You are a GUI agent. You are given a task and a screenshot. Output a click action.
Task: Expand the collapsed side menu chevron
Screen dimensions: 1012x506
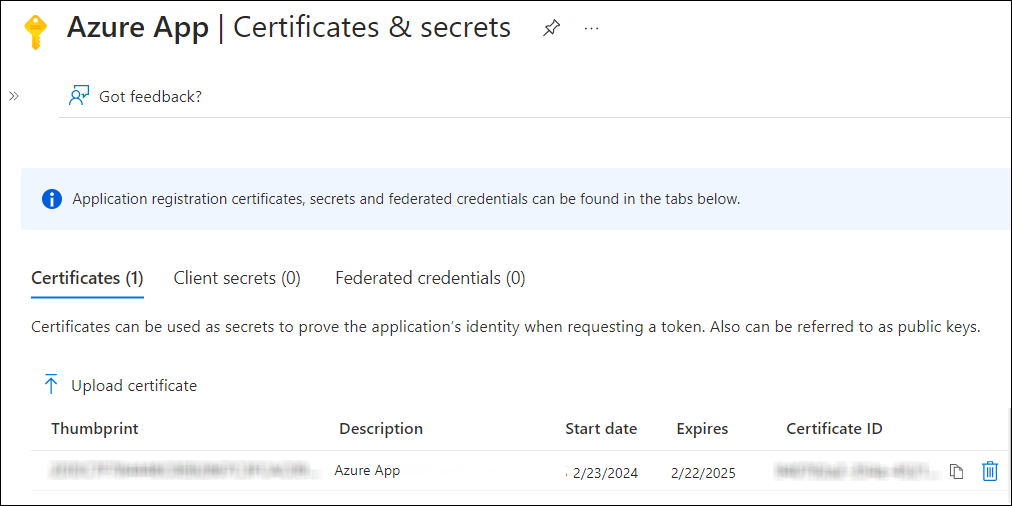click(x=14, y=96)
